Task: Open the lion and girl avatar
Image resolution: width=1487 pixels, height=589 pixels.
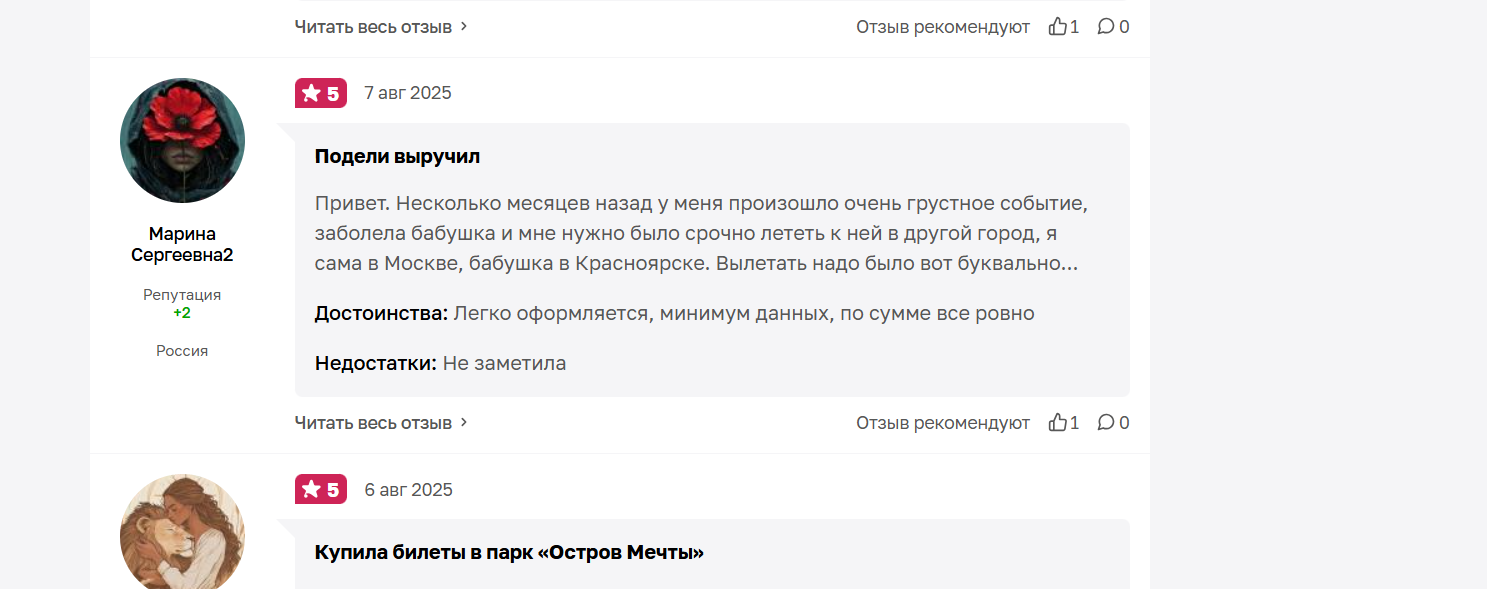Action: pos(182,531)
